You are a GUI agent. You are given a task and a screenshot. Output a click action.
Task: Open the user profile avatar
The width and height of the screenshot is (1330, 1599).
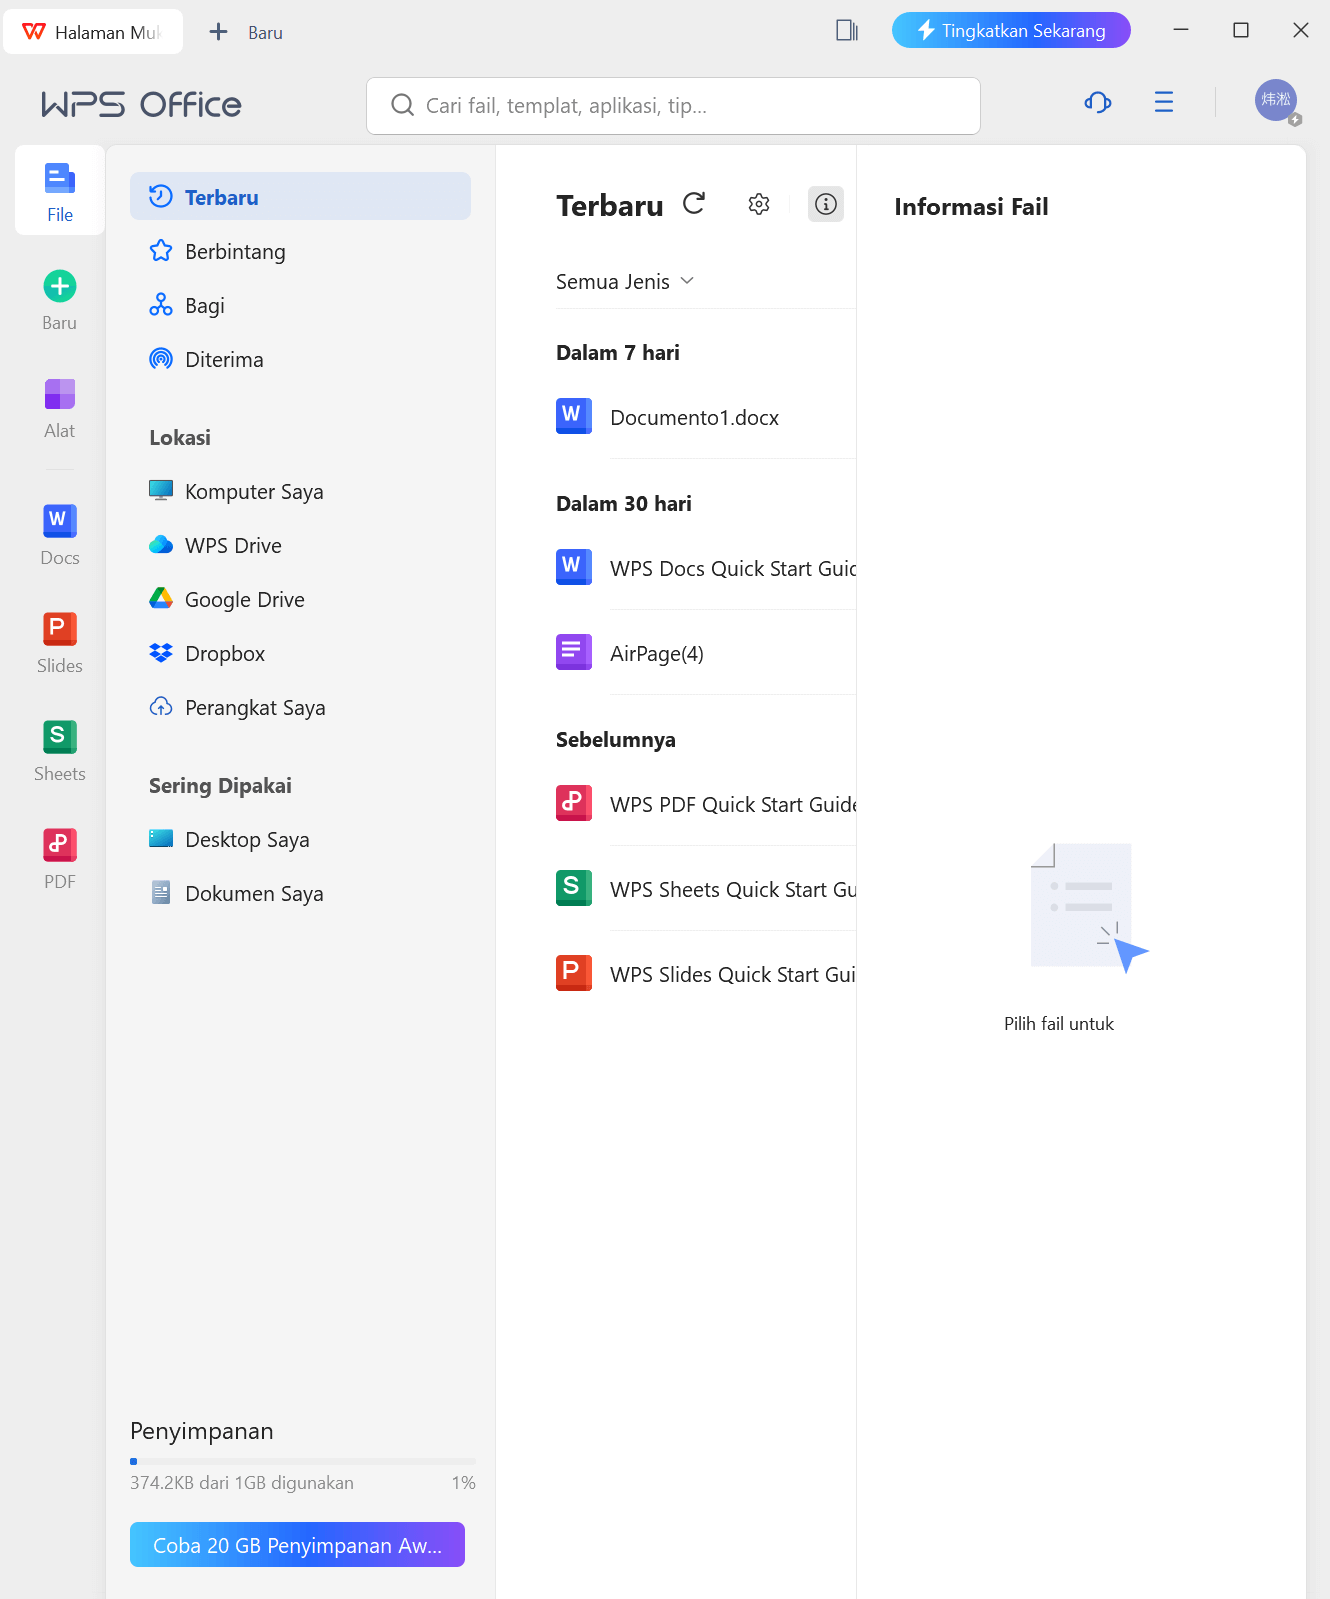(x=1276, y=101)
